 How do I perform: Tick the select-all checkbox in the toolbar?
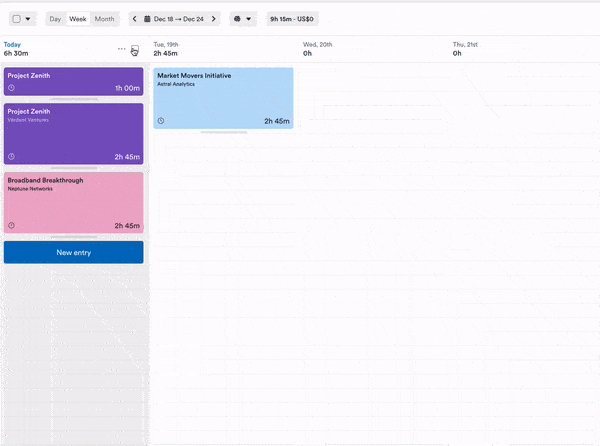pyautogui.click(x=16, y=19)
